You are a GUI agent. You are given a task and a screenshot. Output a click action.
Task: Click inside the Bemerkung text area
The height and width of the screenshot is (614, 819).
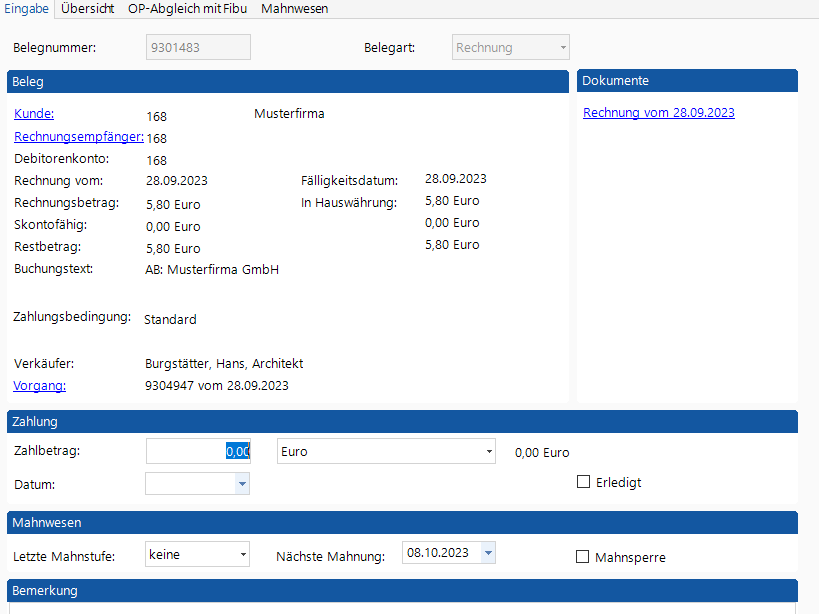pos(400,607)
